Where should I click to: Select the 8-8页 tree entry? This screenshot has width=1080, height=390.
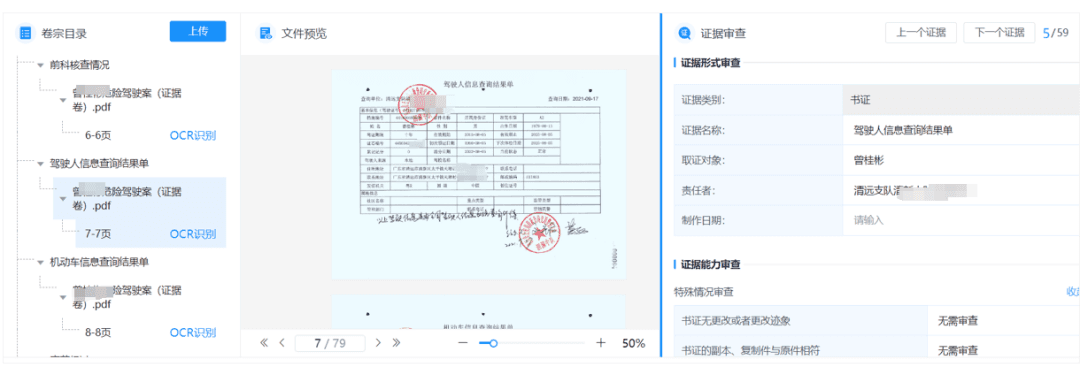(98, 333)
